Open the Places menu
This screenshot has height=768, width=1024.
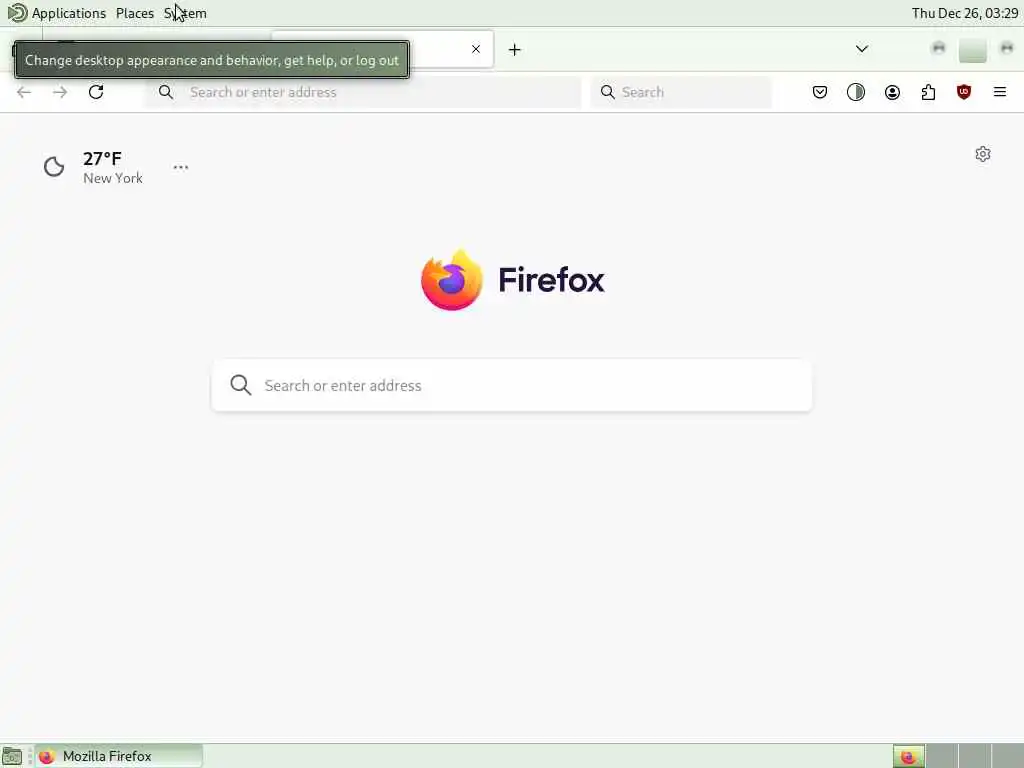(135, 13)
